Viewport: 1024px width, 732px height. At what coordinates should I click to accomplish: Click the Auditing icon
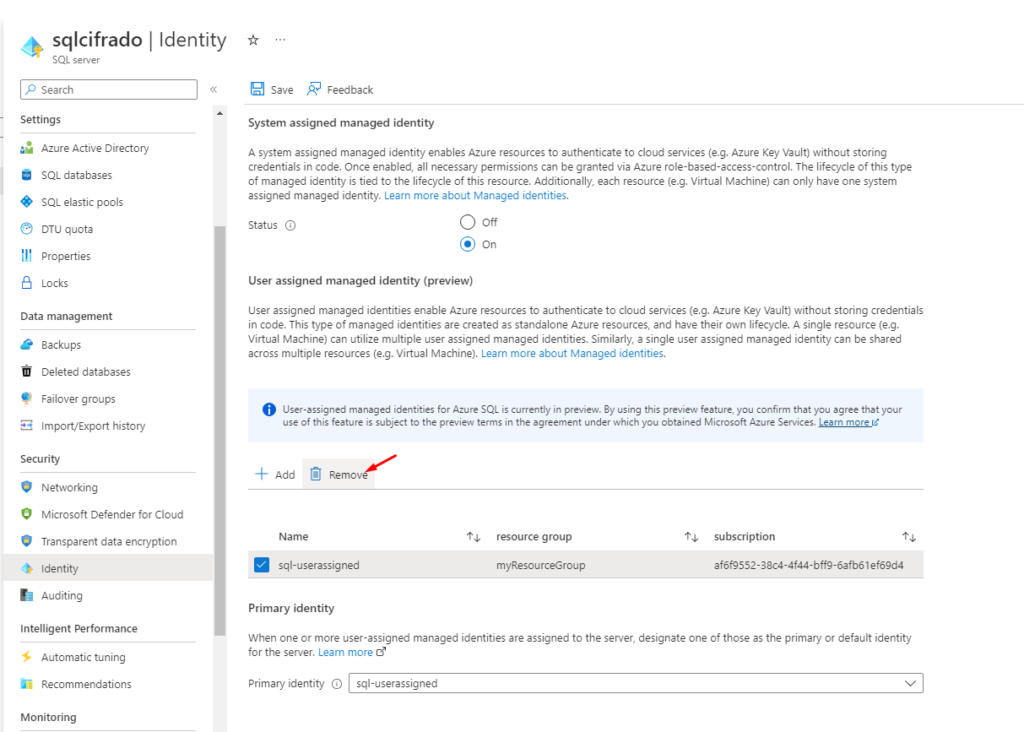click(x=27, y=595)
